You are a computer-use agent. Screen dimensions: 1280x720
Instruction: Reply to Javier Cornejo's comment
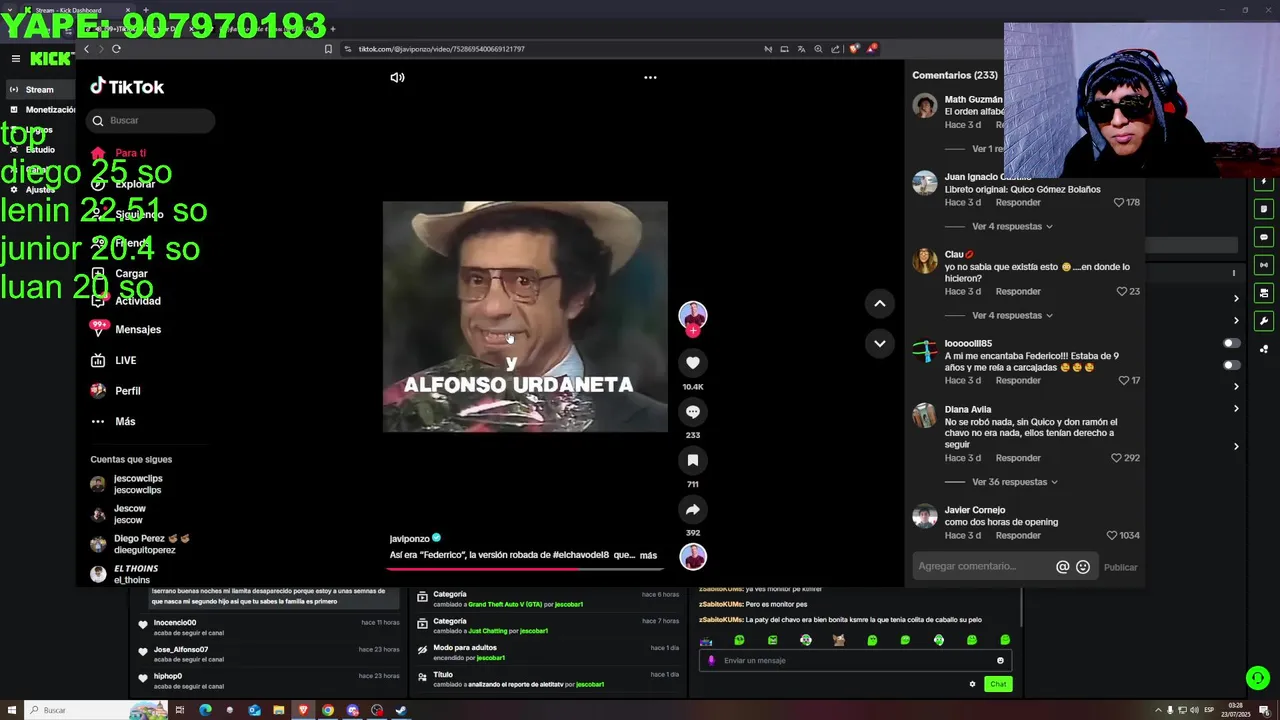pos(1018,535)
